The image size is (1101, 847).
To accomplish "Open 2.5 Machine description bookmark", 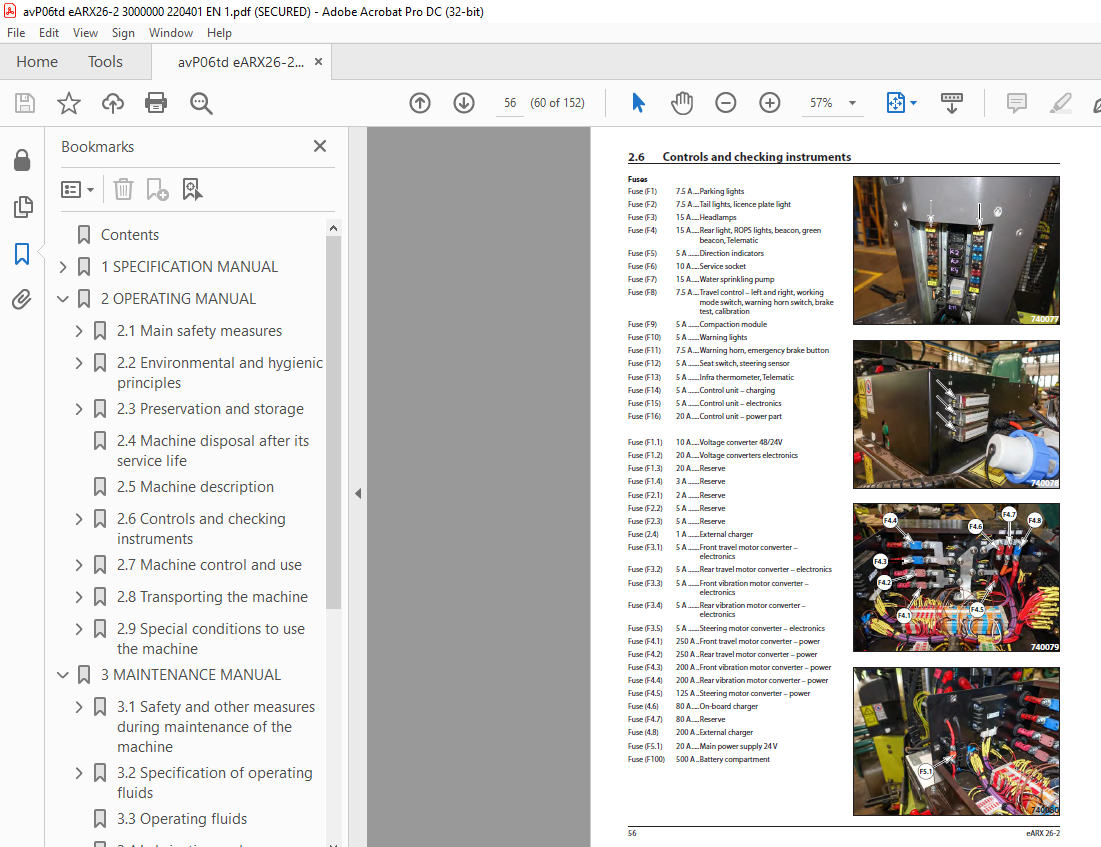I will click(x=195, y=487).
